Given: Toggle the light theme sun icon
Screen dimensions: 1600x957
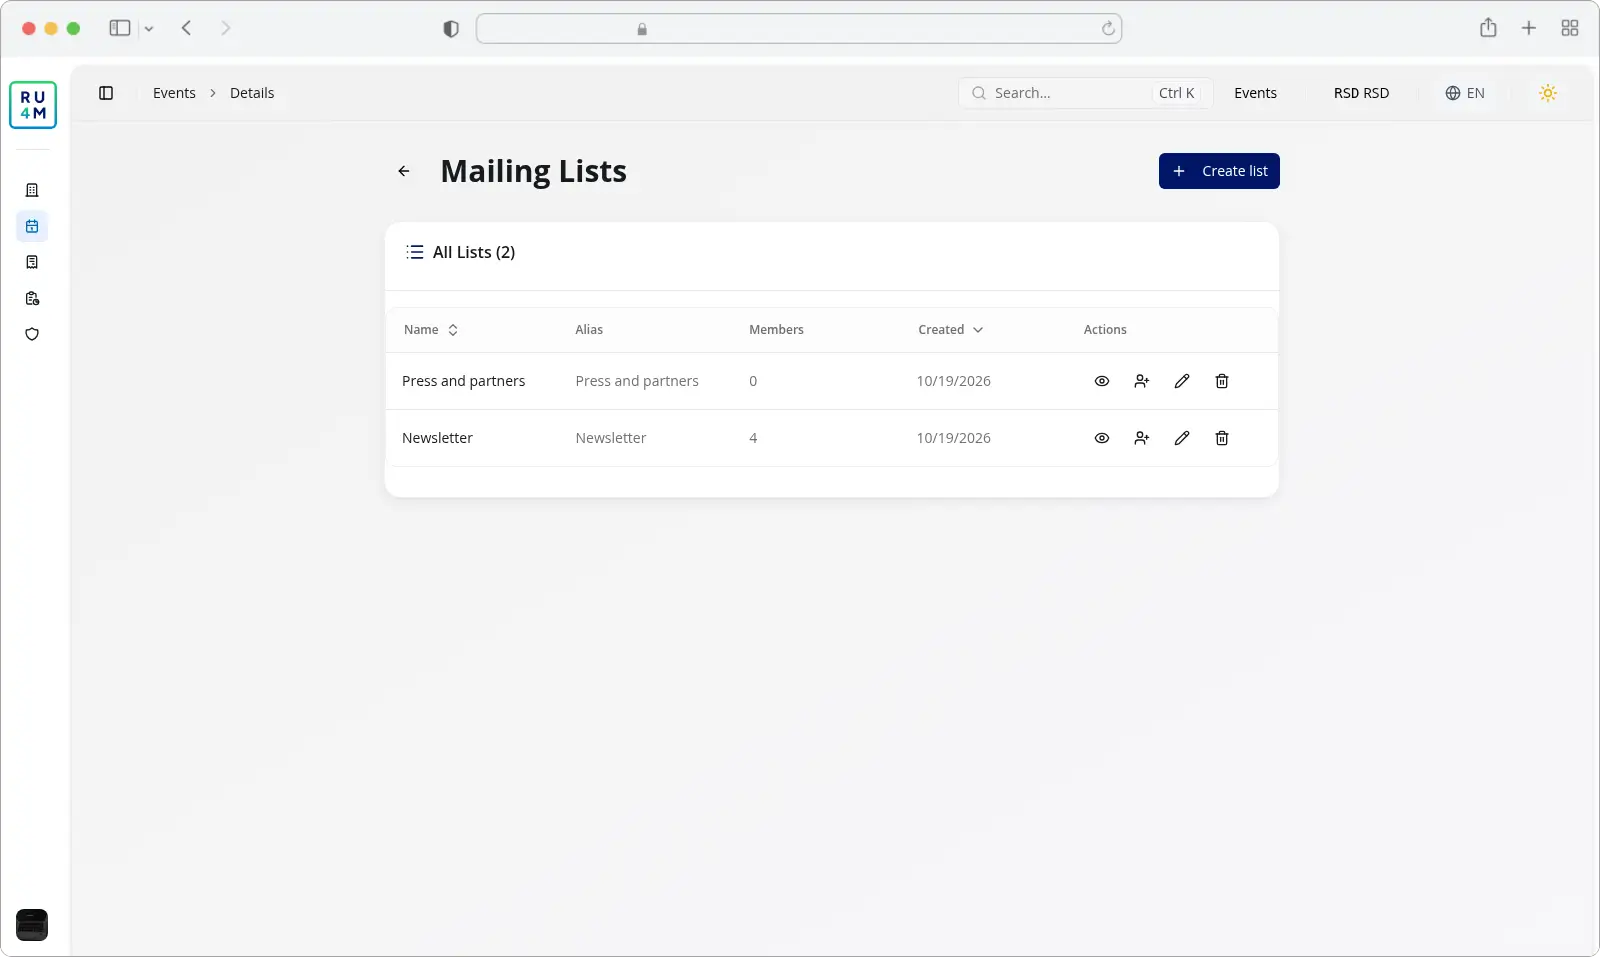Looking at the screenshot, I should 1548,93.
